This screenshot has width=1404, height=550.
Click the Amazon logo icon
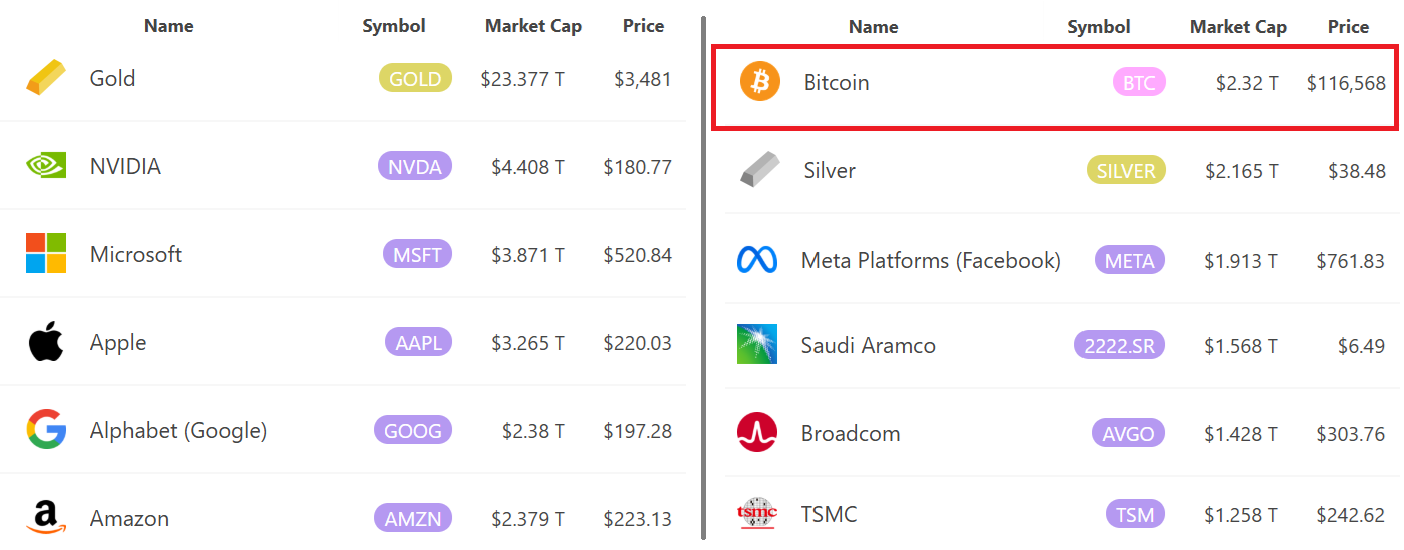click(46, 518)
